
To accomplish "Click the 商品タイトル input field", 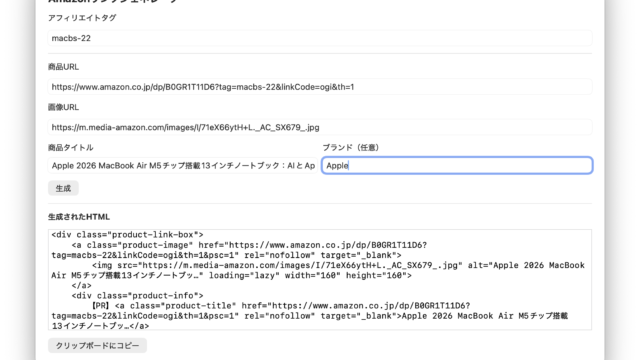I will point(183,166).
